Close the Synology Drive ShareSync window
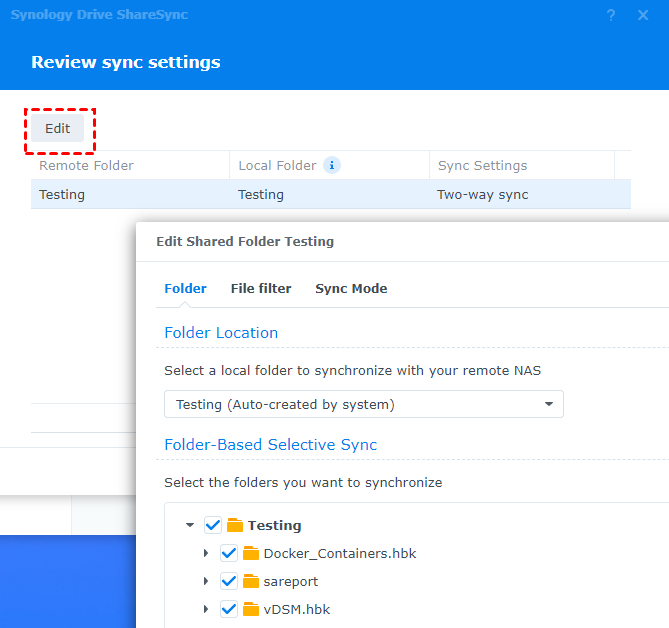669x628 pixels. tap(643, 15)
